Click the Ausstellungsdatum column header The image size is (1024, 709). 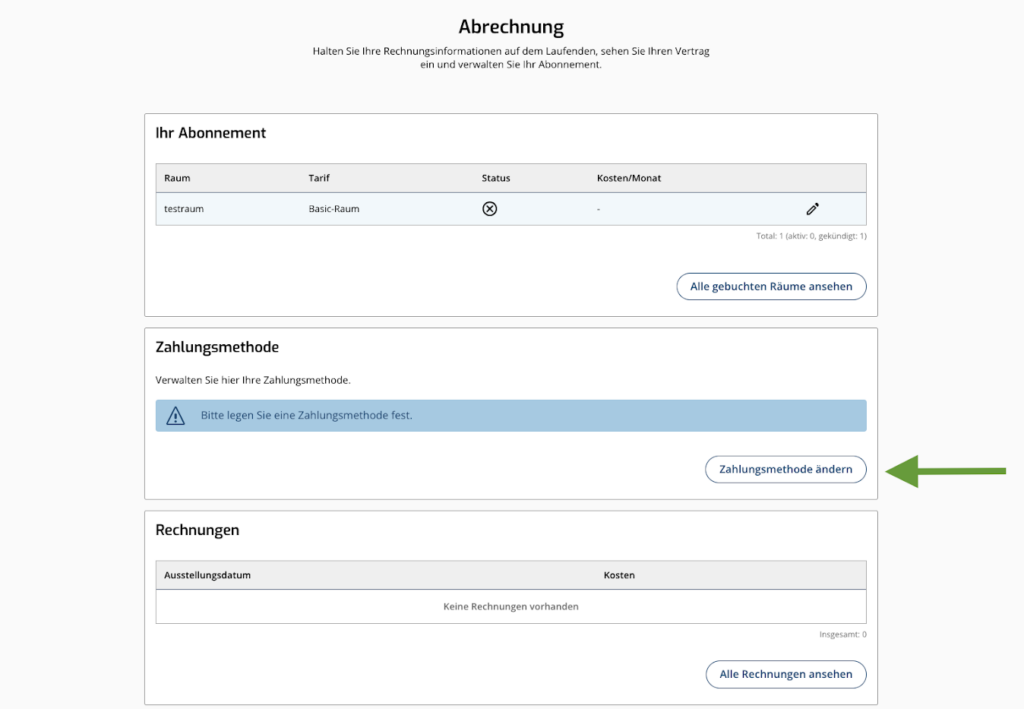tap(207, 575)
